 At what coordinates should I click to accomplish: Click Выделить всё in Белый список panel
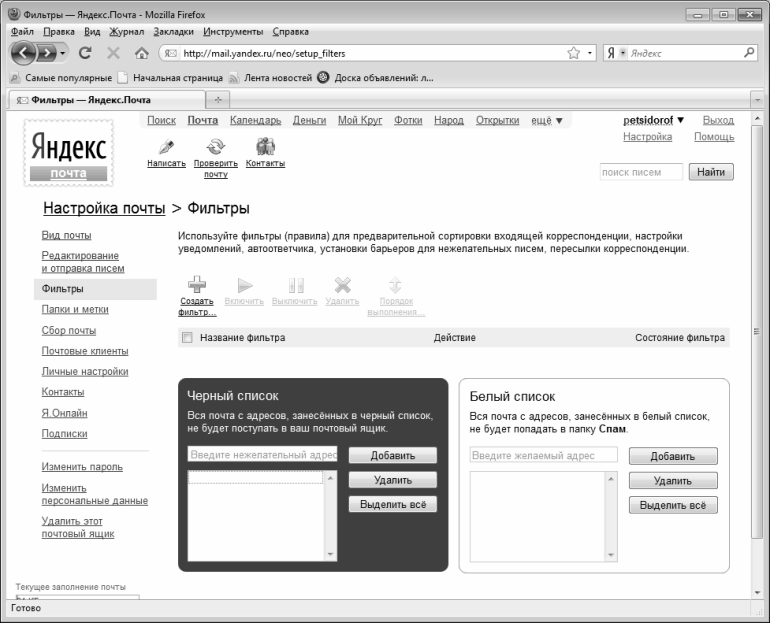(x=673, y=505)
